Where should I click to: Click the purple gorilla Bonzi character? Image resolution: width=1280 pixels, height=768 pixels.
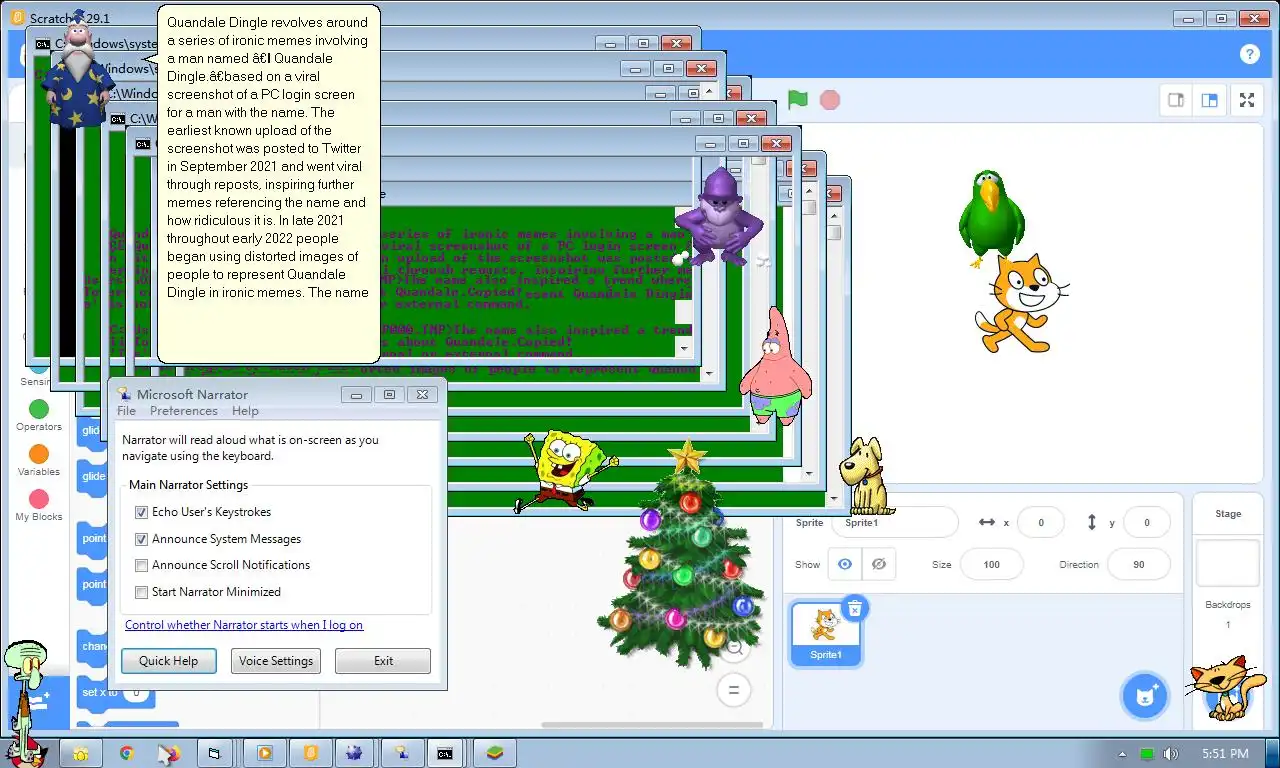[x=719, y=217]
